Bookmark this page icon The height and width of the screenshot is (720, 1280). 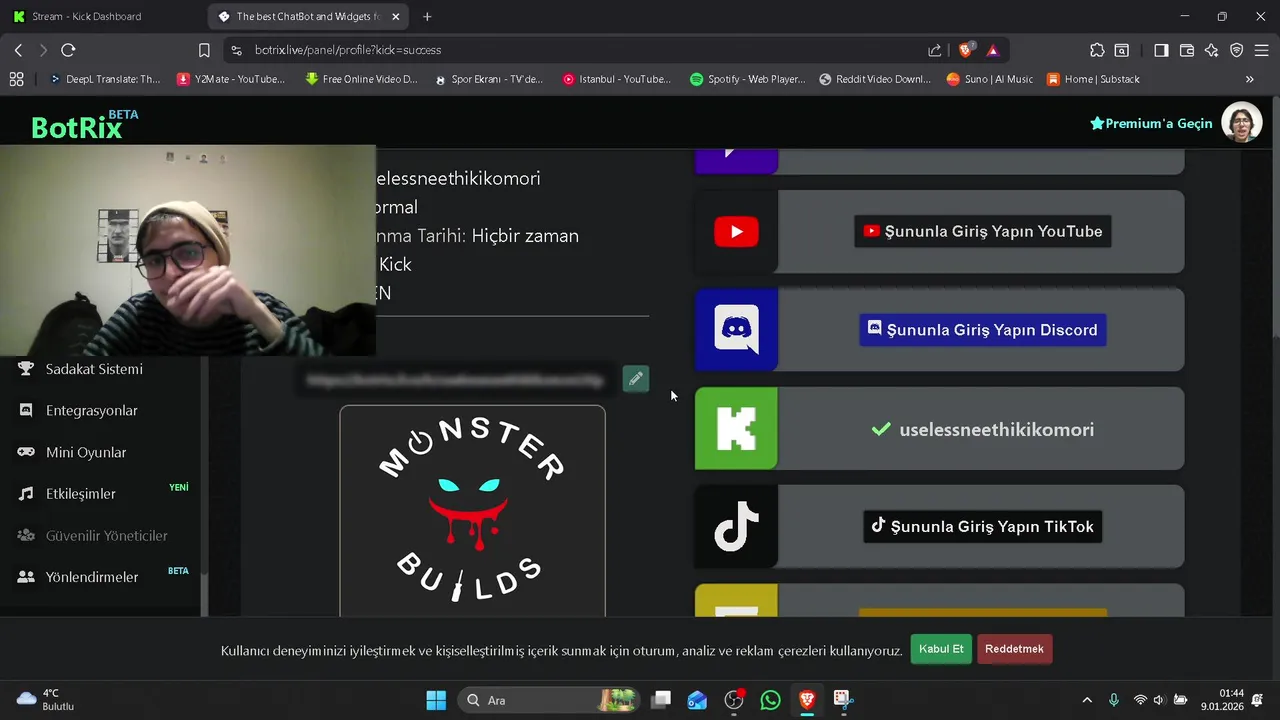pyautogui.click(x=204, y=50)
